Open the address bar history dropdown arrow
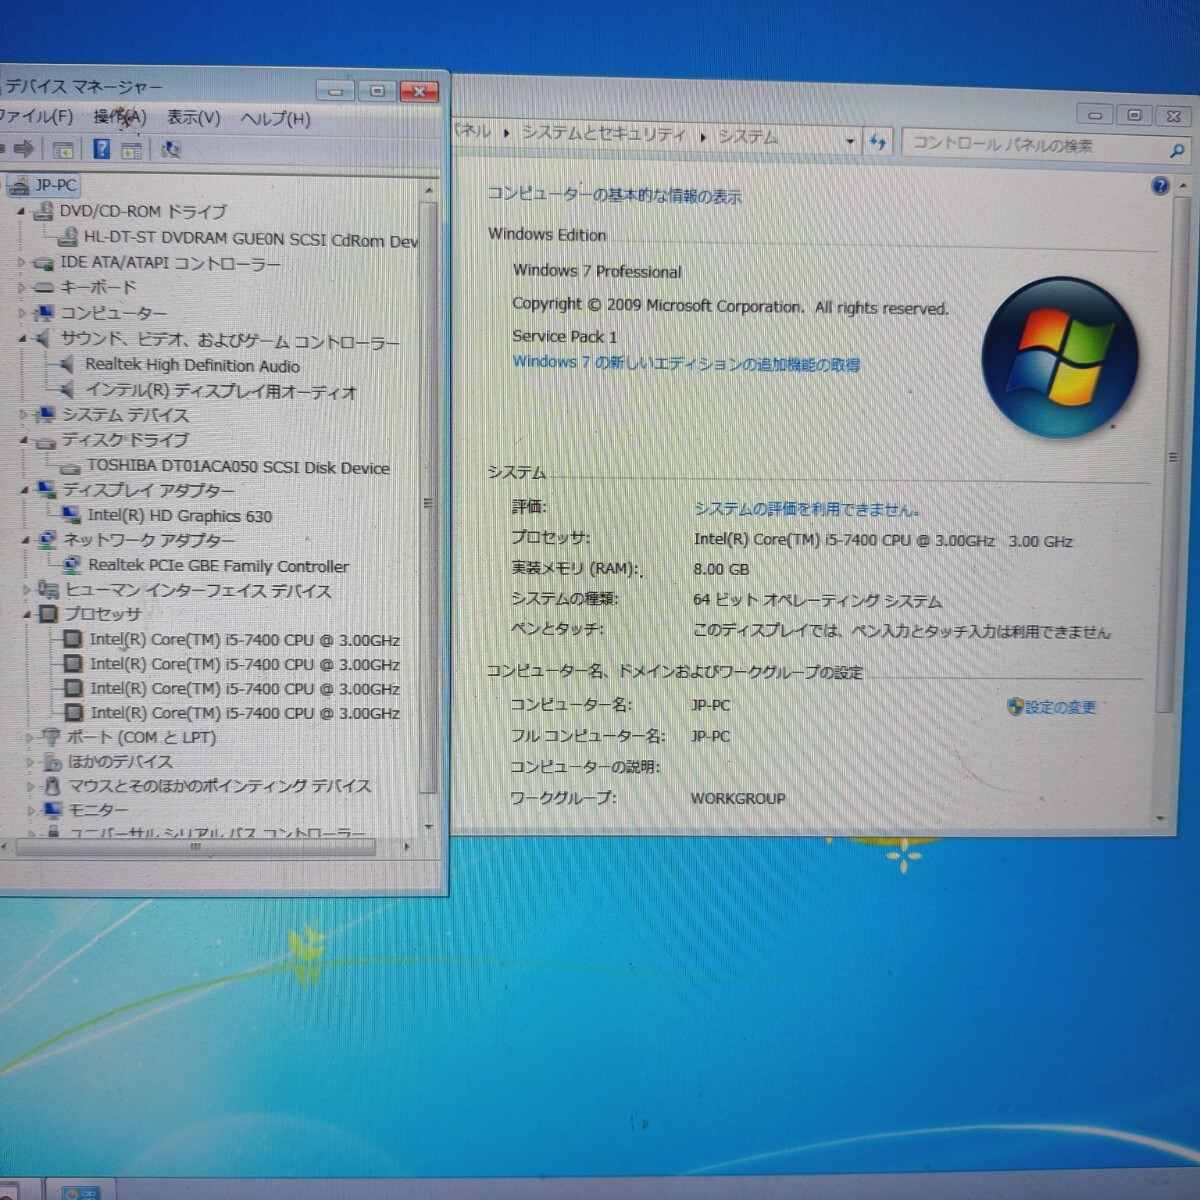 pos(850,141)
